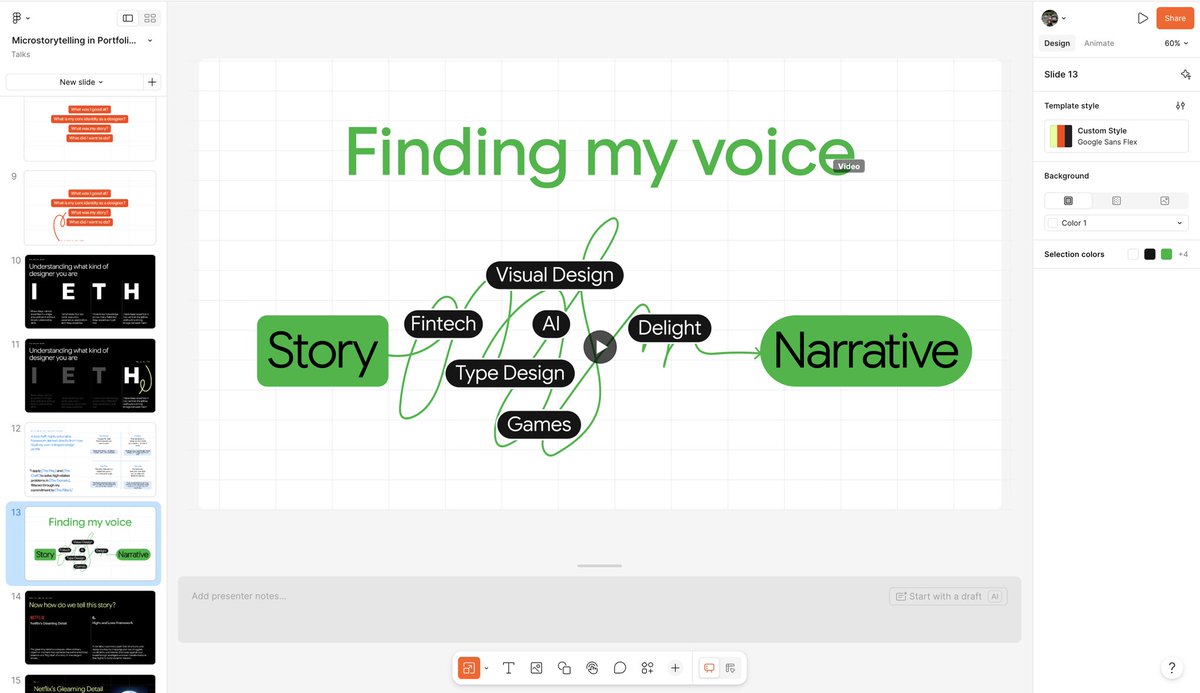Select the interactive hand tap tool

[592, 668]
